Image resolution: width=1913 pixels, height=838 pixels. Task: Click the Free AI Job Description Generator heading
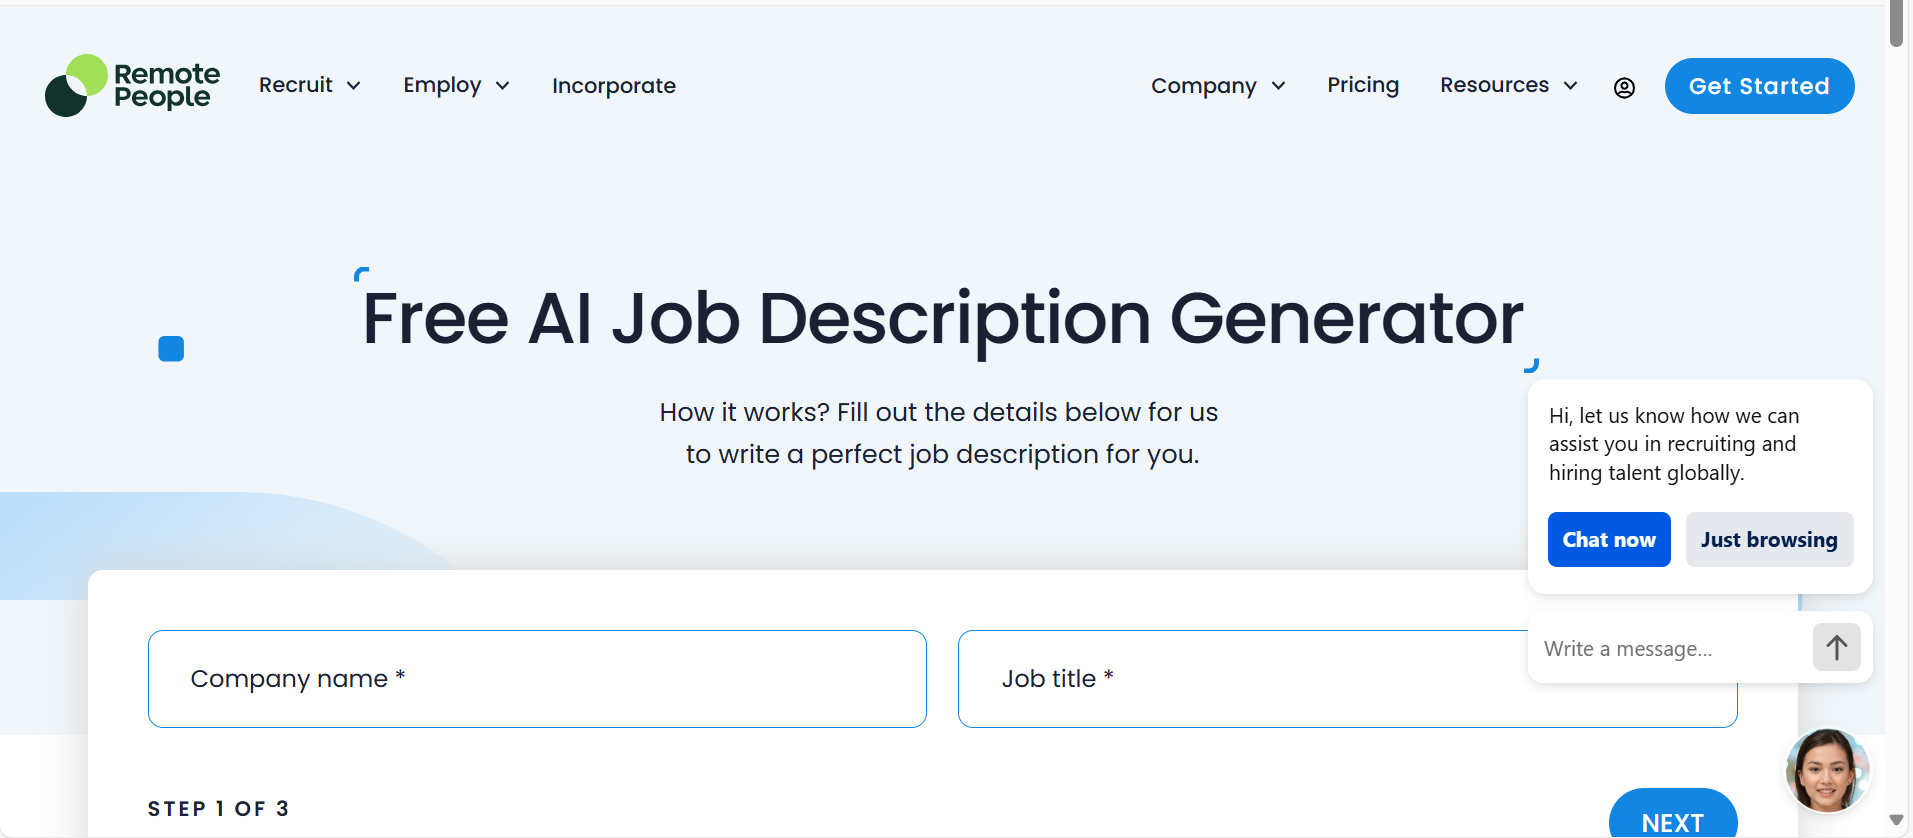942,319
